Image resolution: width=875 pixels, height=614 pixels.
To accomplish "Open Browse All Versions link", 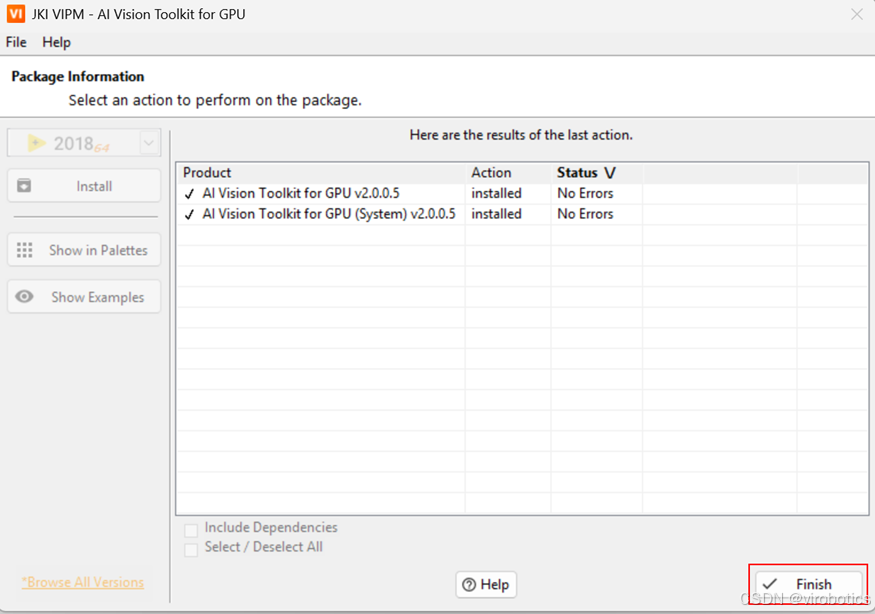I will point(83,582).
